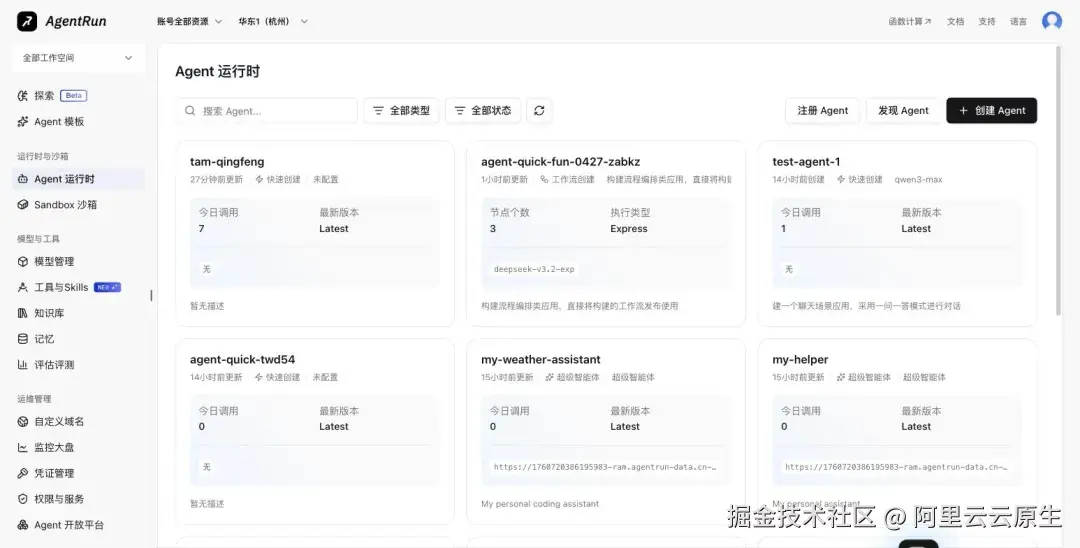Open the 账号全部资源 dropdown
1080x548 pixels.
point(189,21)
